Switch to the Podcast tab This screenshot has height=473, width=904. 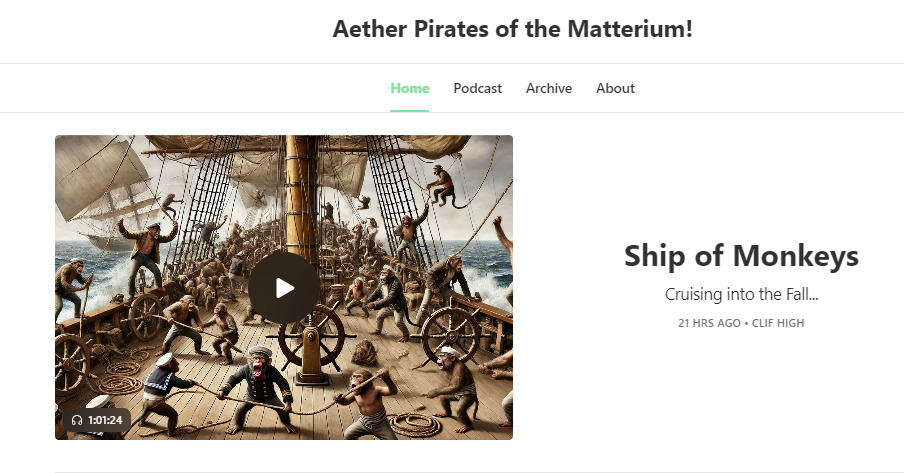click(477, 88)
